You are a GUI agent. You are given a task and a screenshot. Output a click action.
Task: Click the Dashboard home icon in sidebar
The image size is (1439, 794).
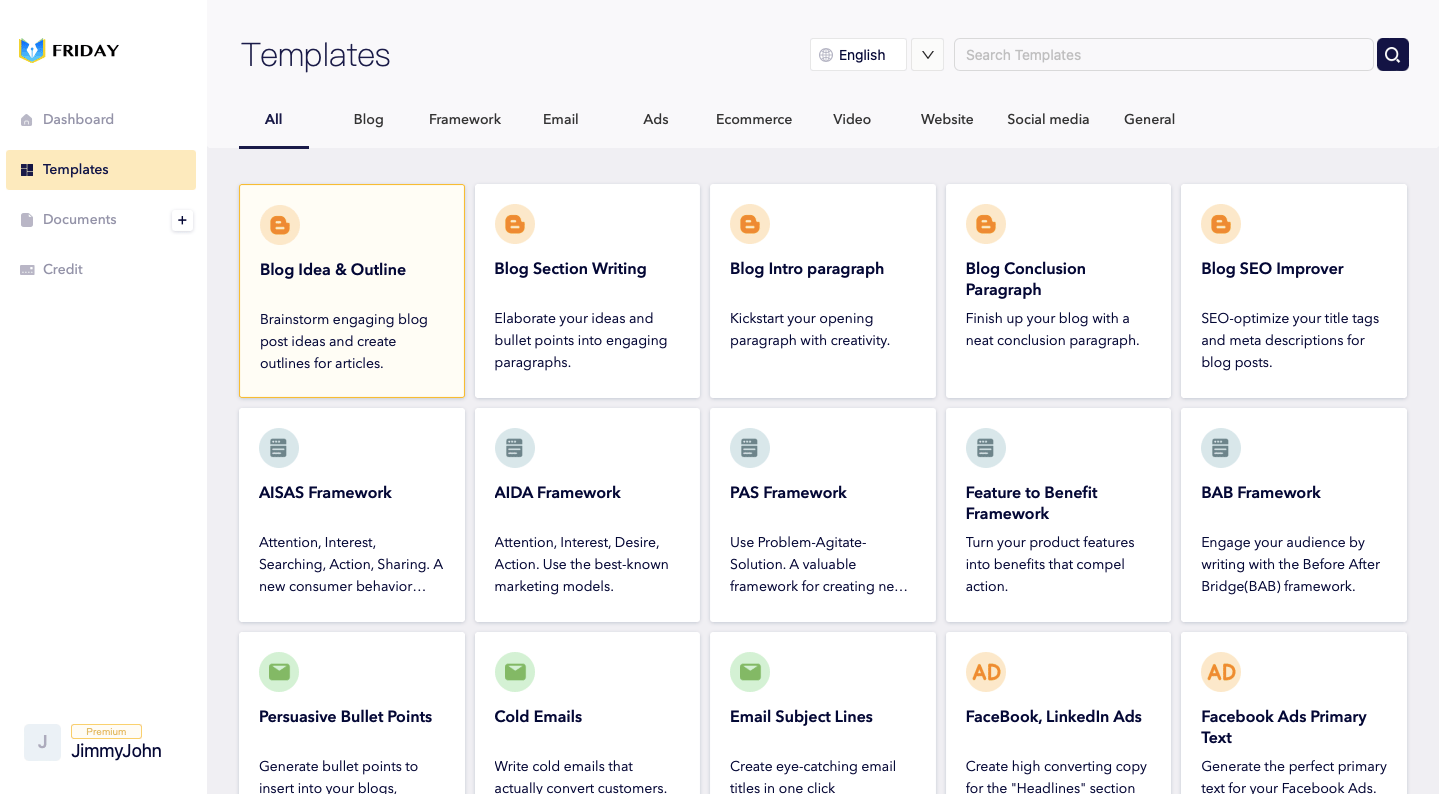coord(27,120)
